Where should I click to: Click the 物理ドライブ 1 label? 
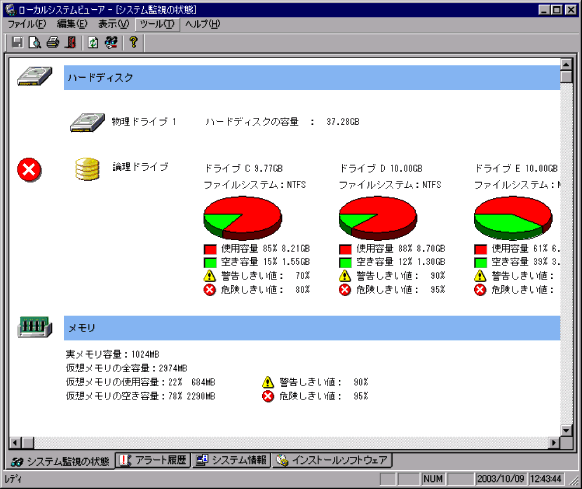coord(144,122)
